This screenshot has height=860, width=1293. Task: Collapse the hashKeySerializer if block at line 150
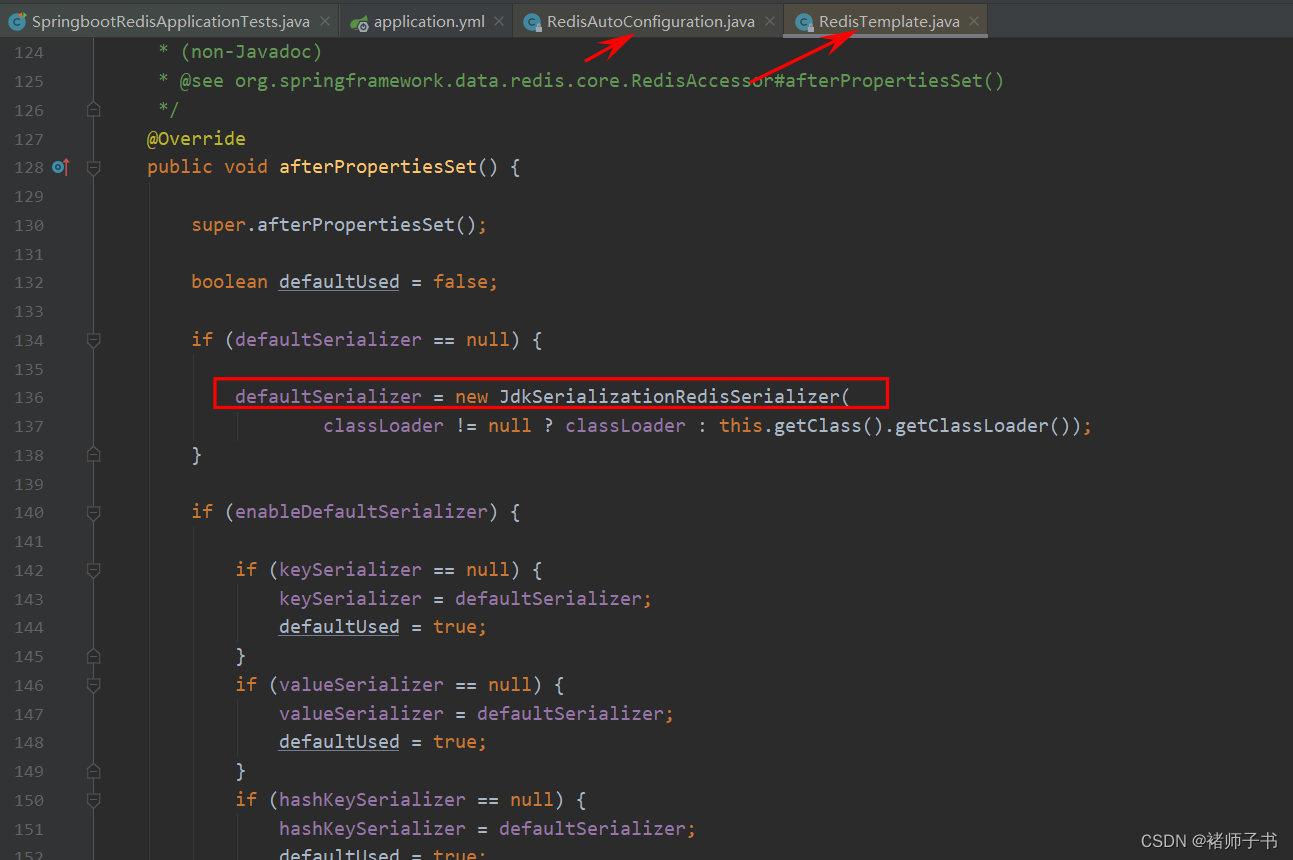[93, 800]
